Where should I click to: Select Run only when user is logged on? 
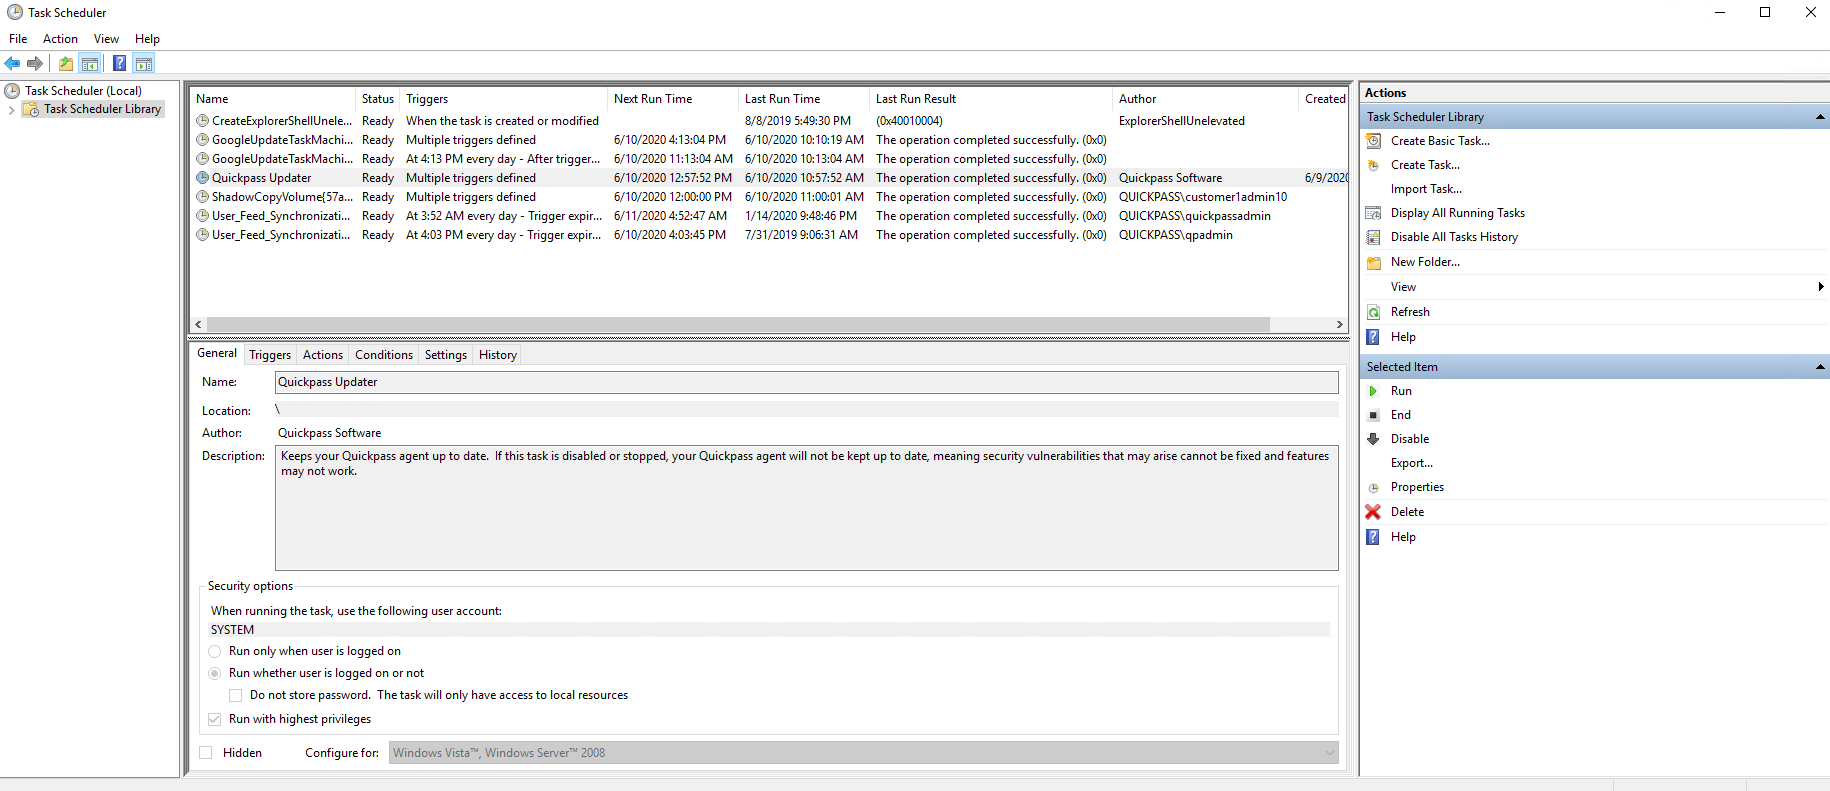point(214,651)
